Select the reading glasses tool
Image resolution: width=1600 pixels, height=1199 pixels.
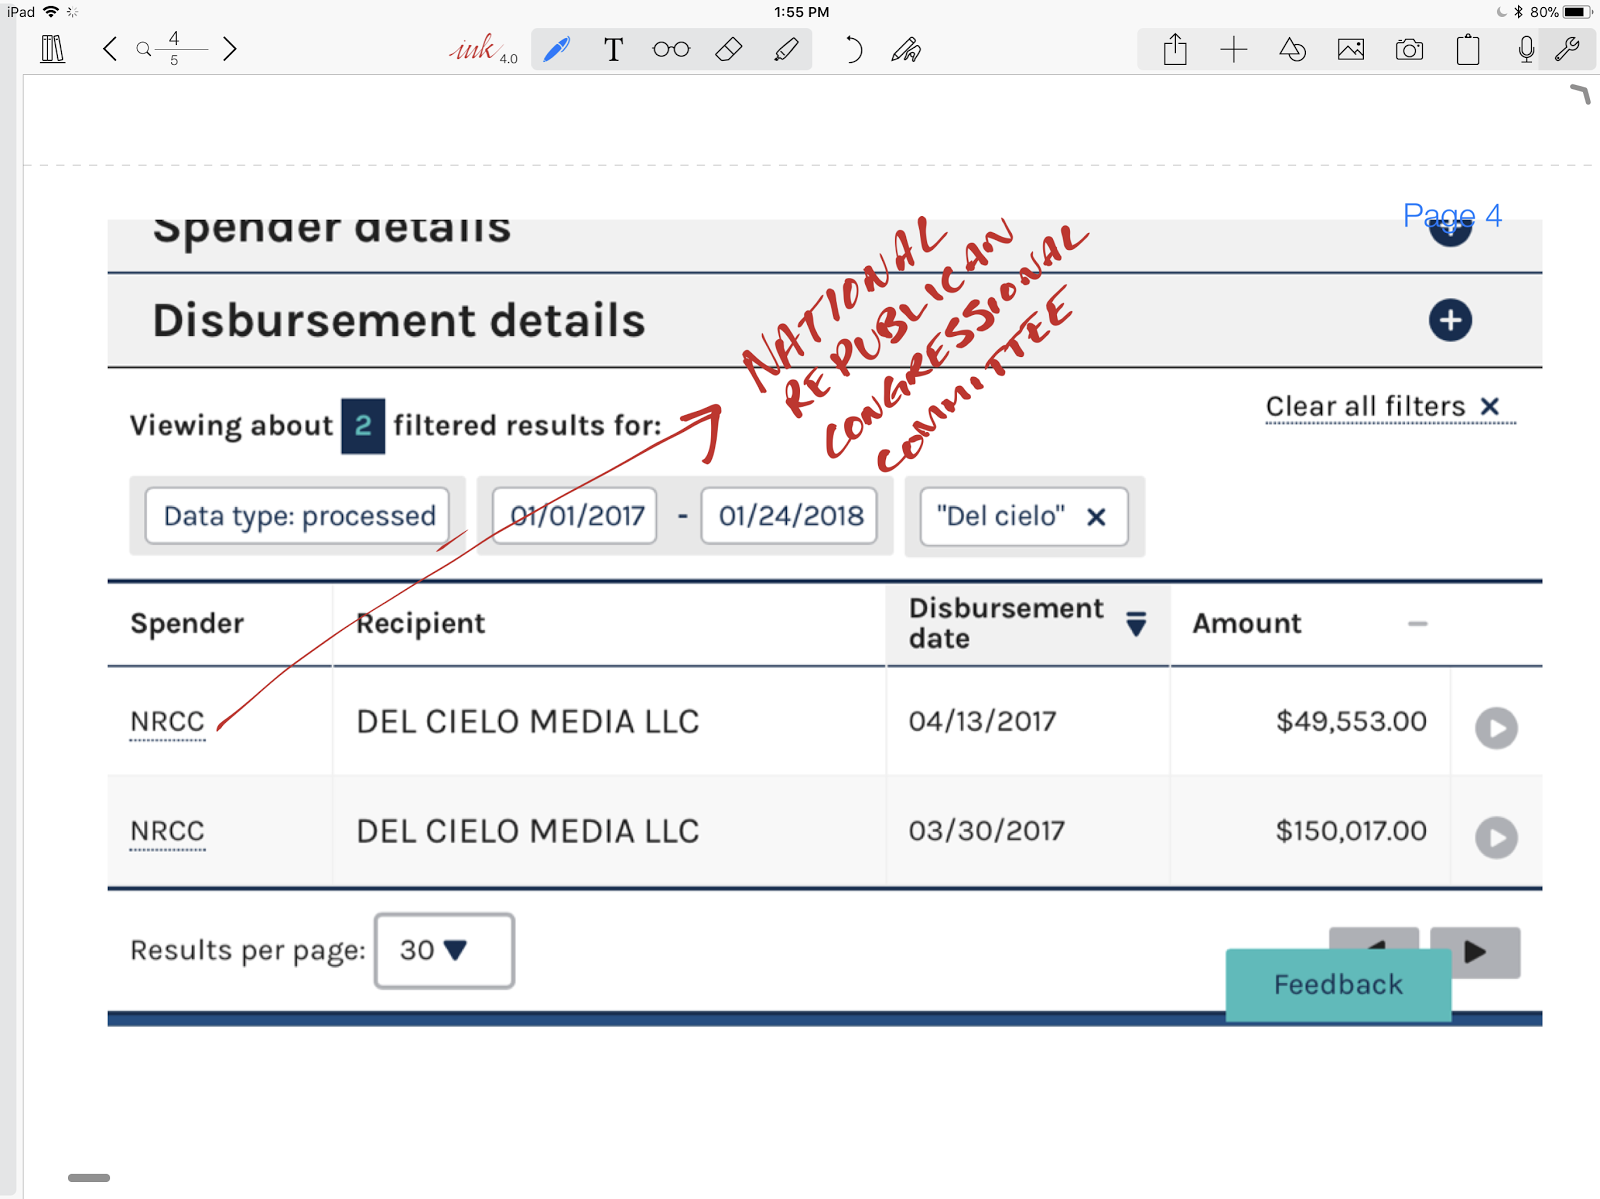pyautogui.click(x=671, y=49)
